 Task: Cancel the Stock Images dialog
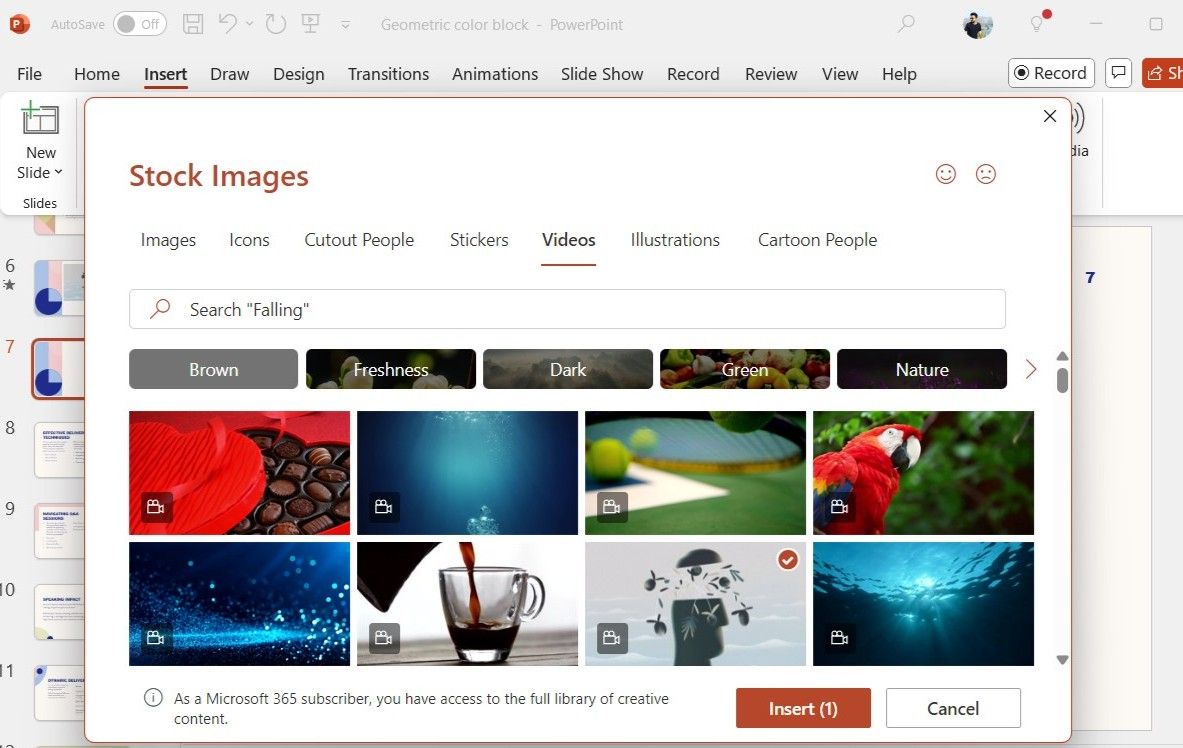coord(952,708)
